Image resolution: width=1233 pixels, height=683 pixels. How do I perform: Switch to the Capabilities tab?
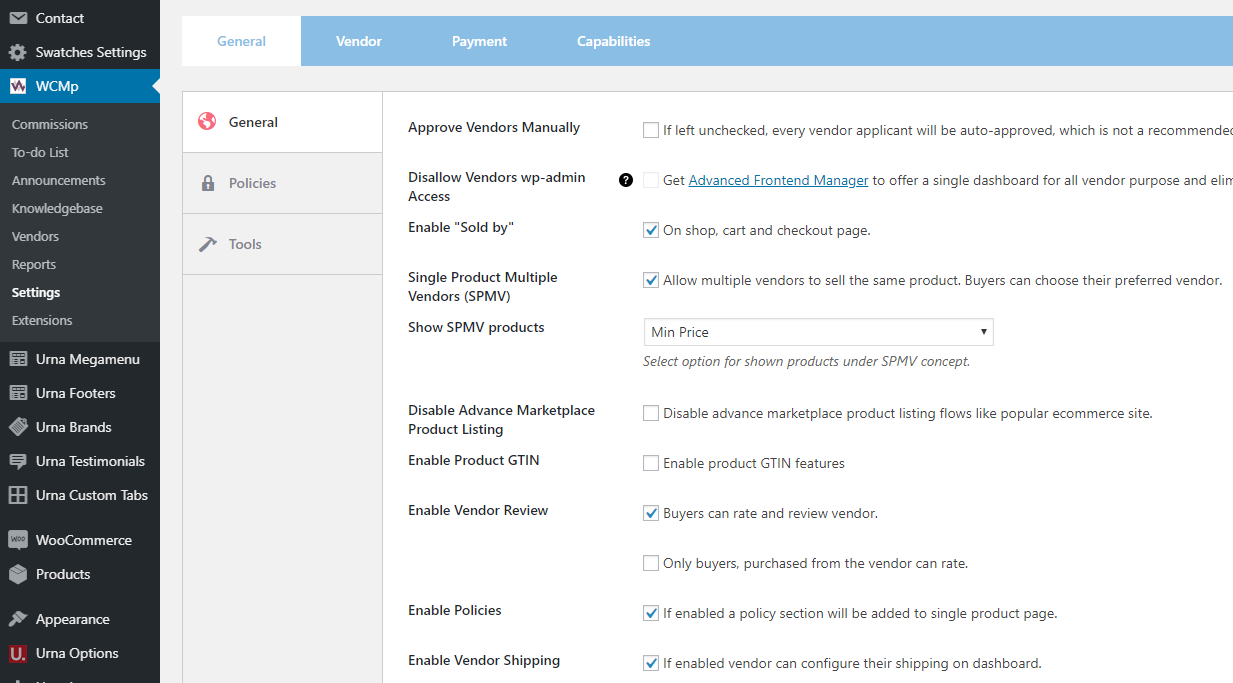tap(614, 41)
